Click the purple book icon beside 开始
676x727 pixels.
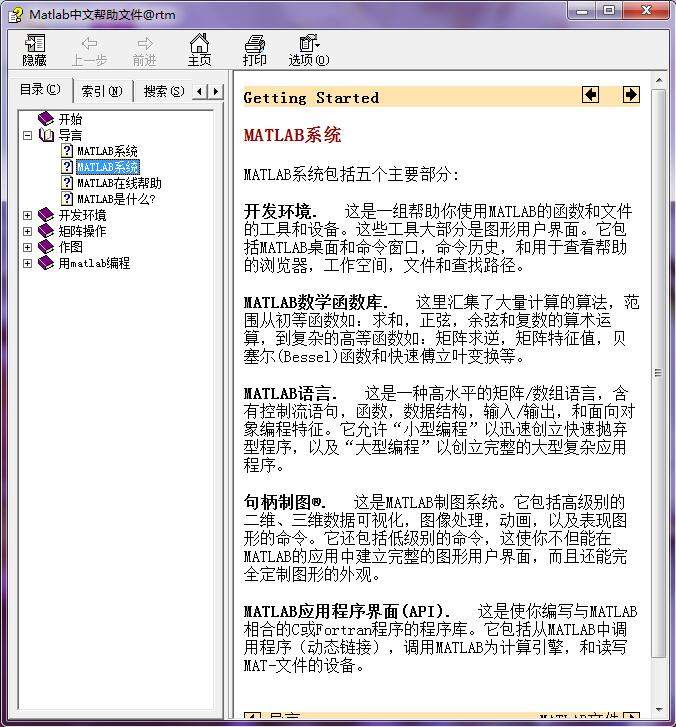pos(46,119)
